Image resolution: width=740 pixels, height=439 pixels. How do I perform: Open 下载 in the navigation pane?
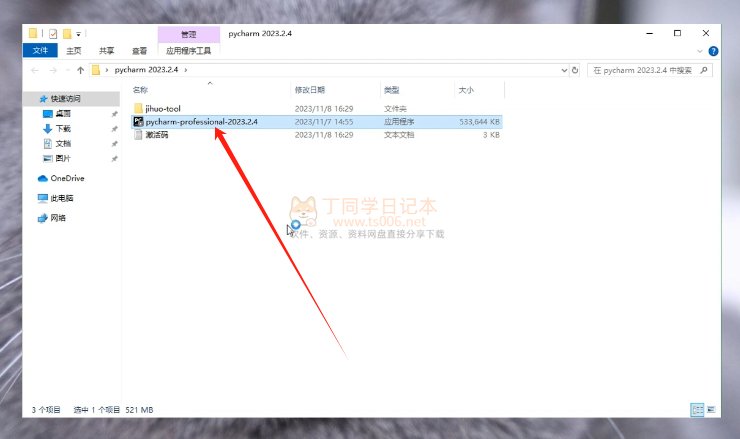point(63,129)
